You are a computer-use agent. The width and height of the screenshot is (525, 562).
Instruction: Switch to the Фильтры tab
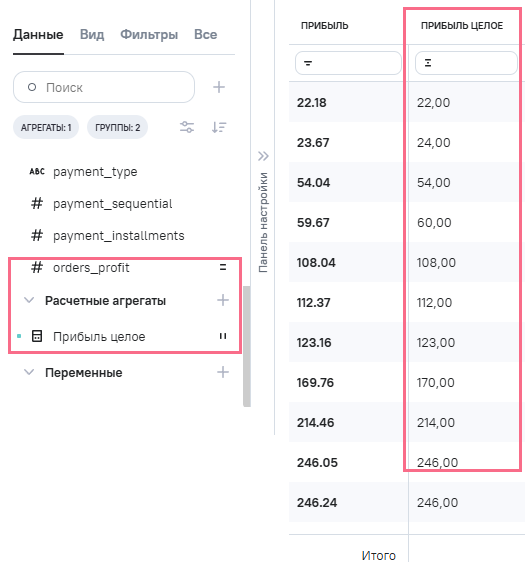point(149,34)
